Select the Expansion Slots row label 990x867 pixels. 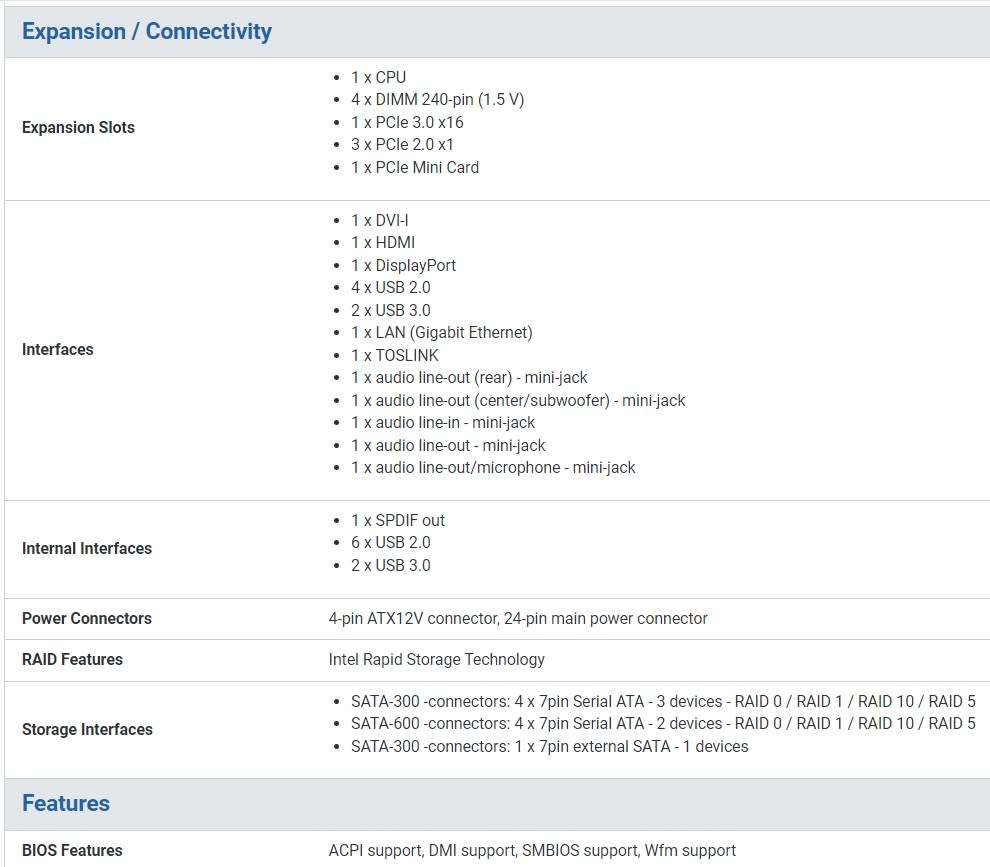78,128
